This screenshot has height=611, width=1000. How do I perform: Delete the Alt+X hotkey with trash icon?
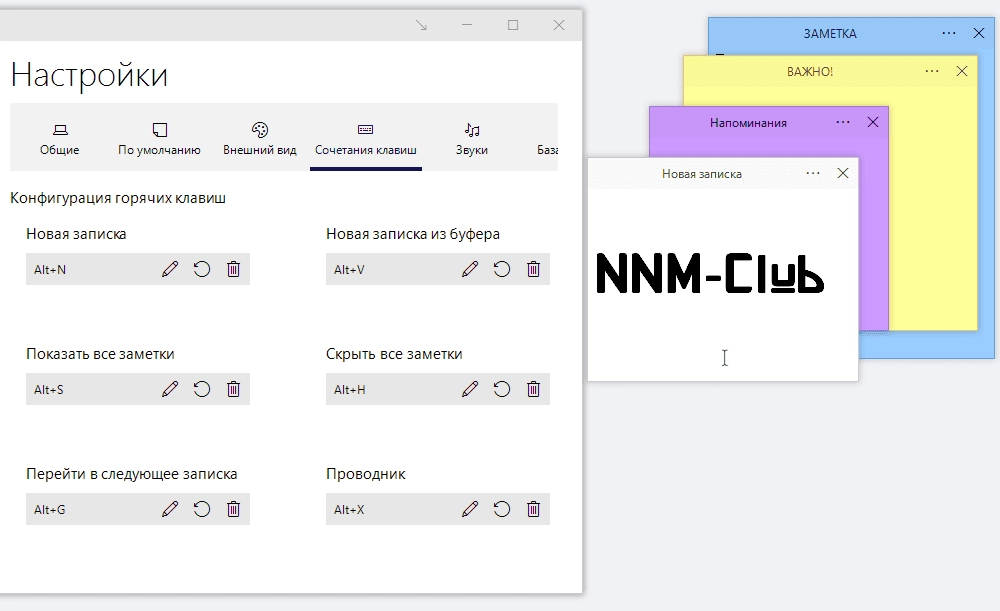click(x=534, y=509)
